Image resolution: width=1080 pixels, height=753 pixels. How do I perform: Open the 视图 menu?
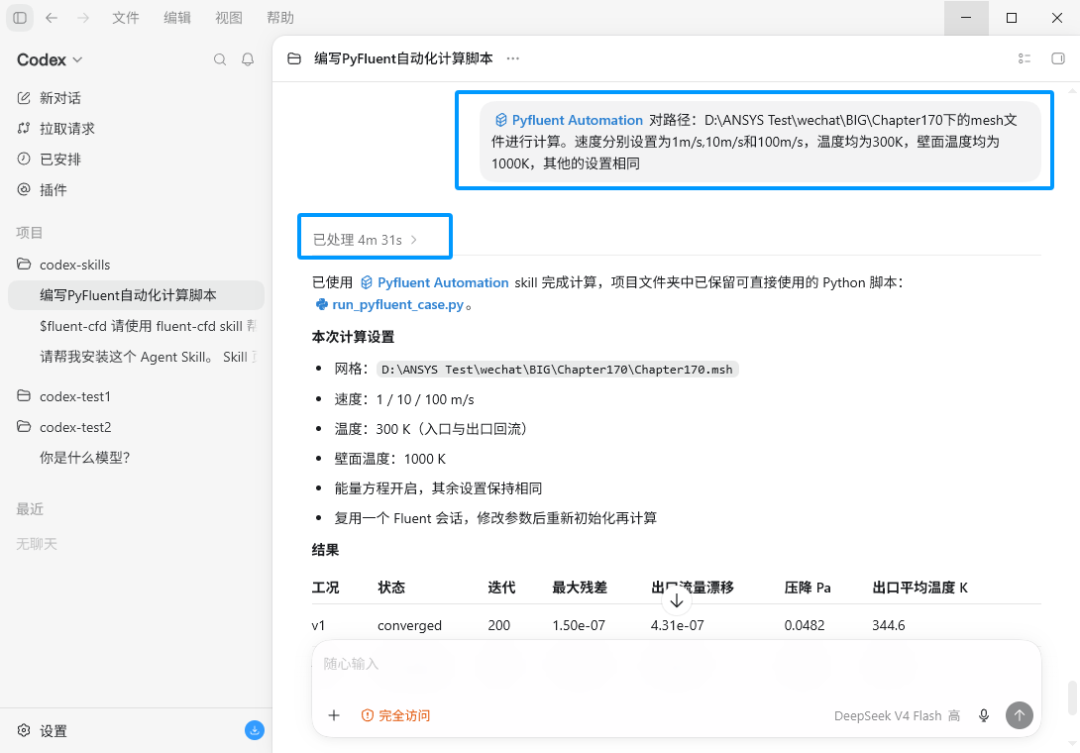pyautogui.click(x=229, y=18)
